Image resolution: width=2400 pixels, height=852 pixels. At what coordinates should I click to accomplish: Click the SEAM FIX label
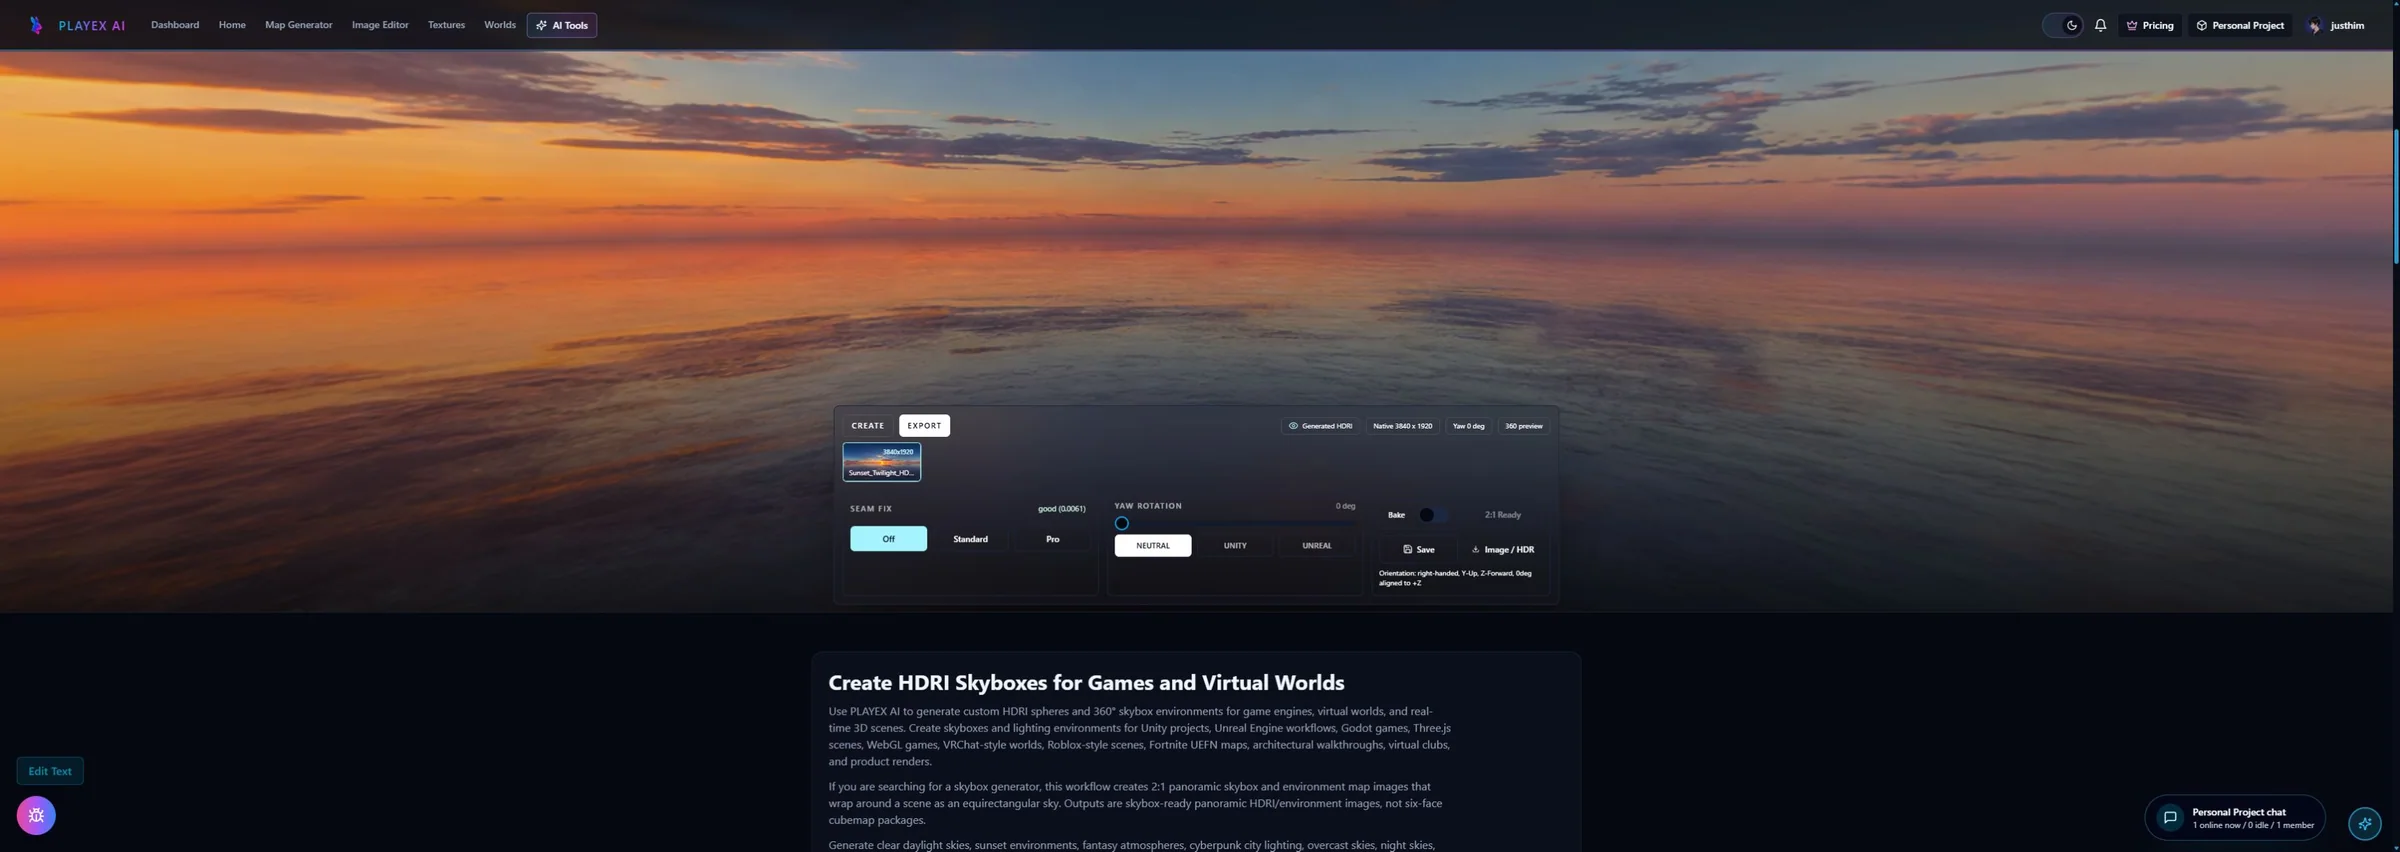click(x=871, y=509)
